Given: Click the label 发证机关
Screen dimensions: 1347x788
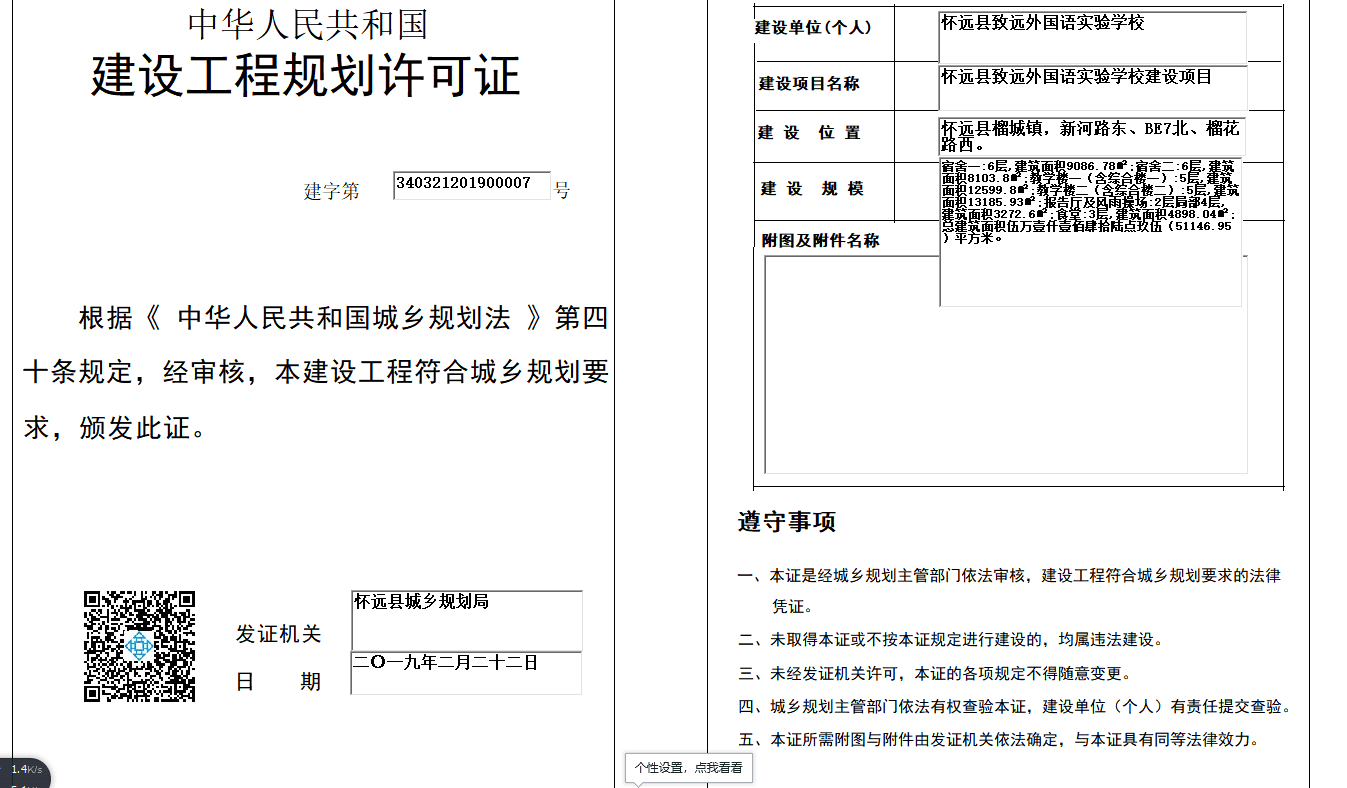Looking at the screenshot, I should [279, 634].
